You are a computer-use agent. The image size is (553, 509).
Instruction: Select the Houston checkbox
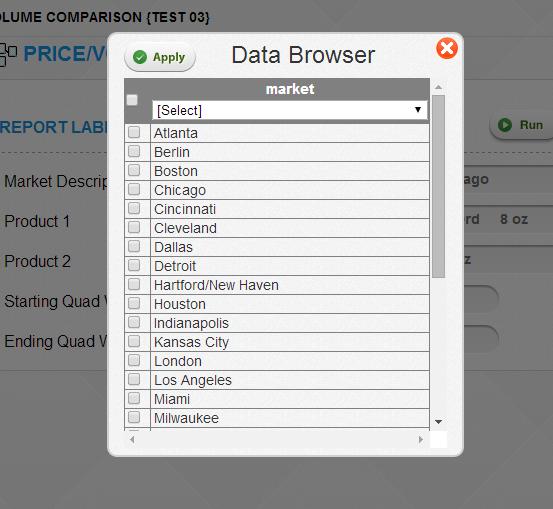[134, 303]
